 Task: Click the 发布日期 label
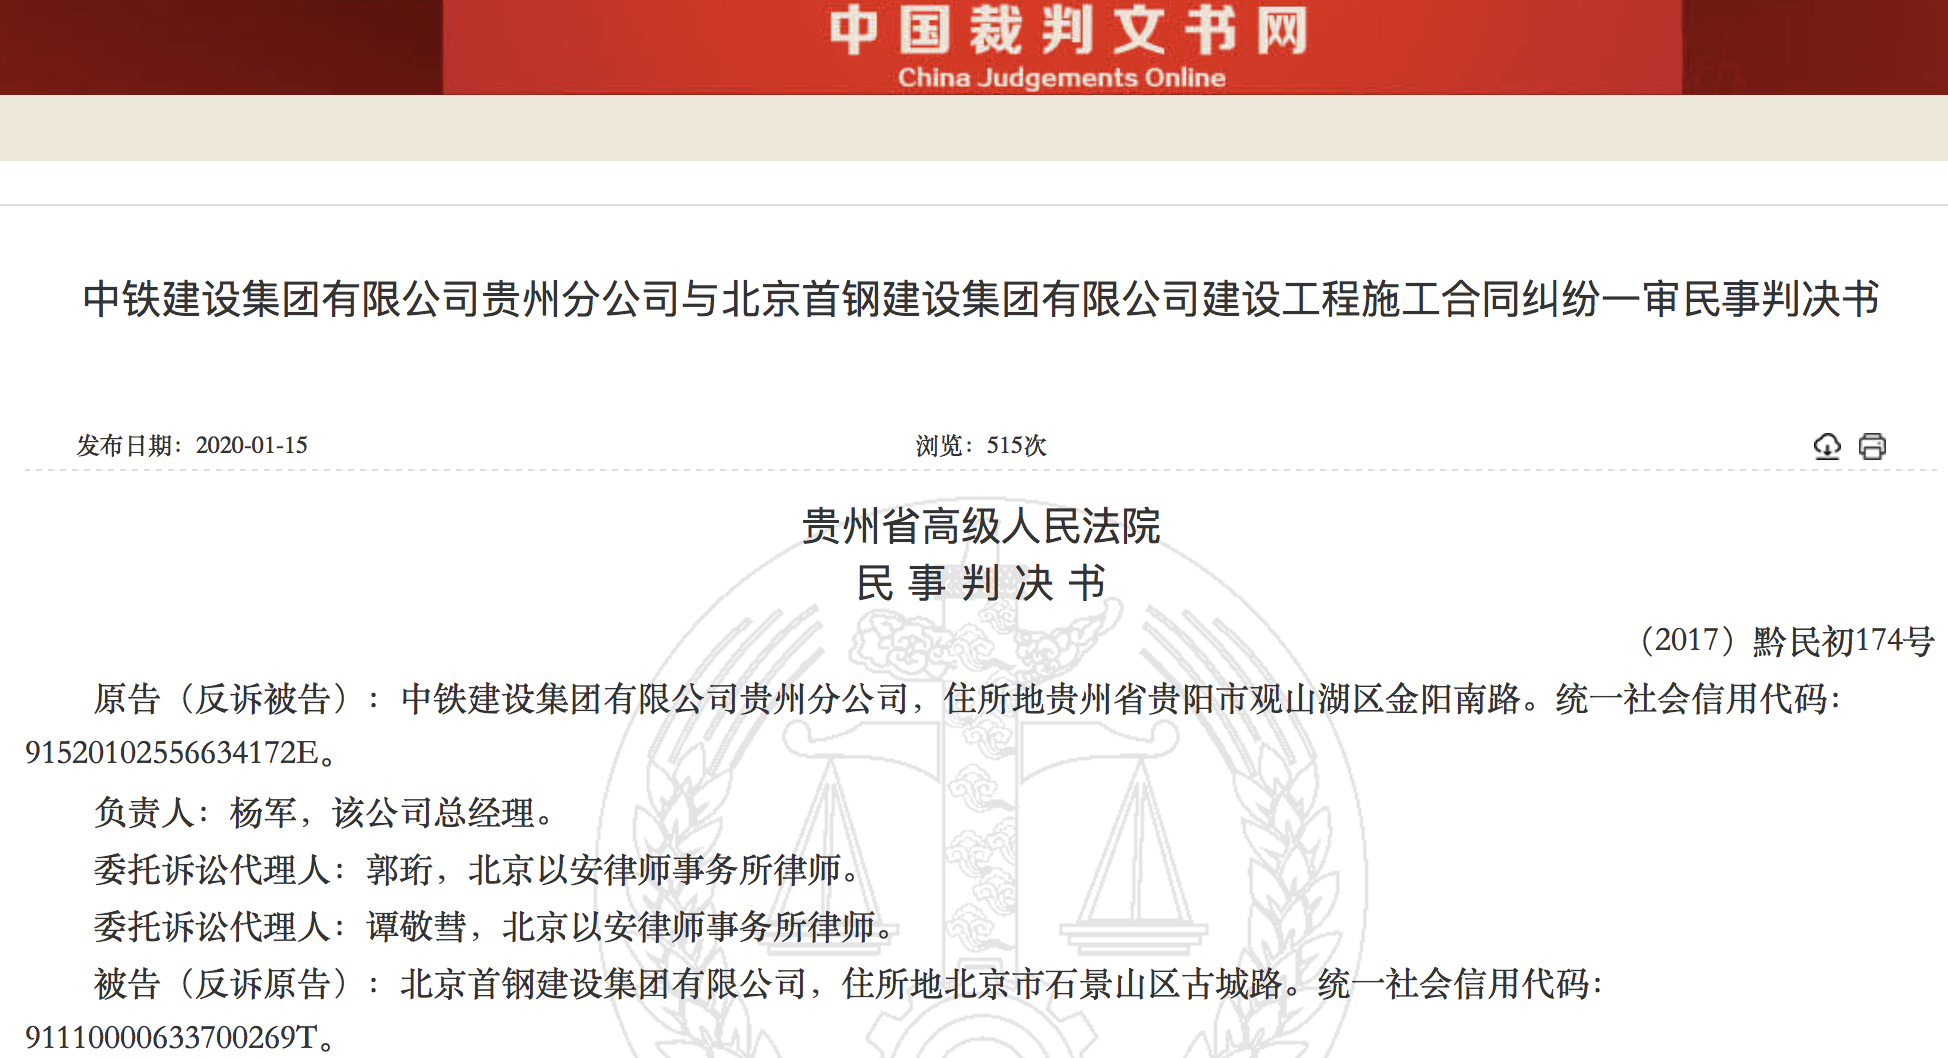tap(126, 446)
